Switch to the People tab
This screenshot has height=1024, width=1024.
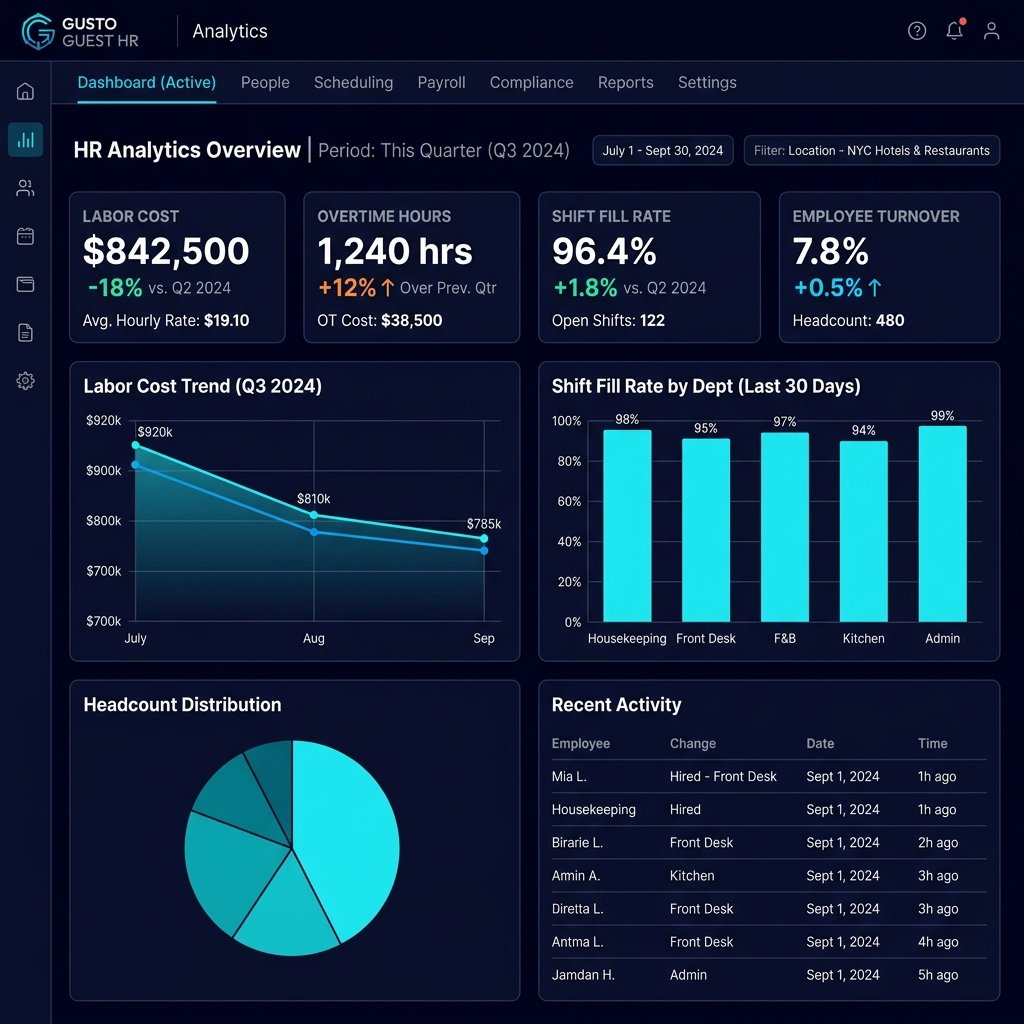tap(265, 82)
